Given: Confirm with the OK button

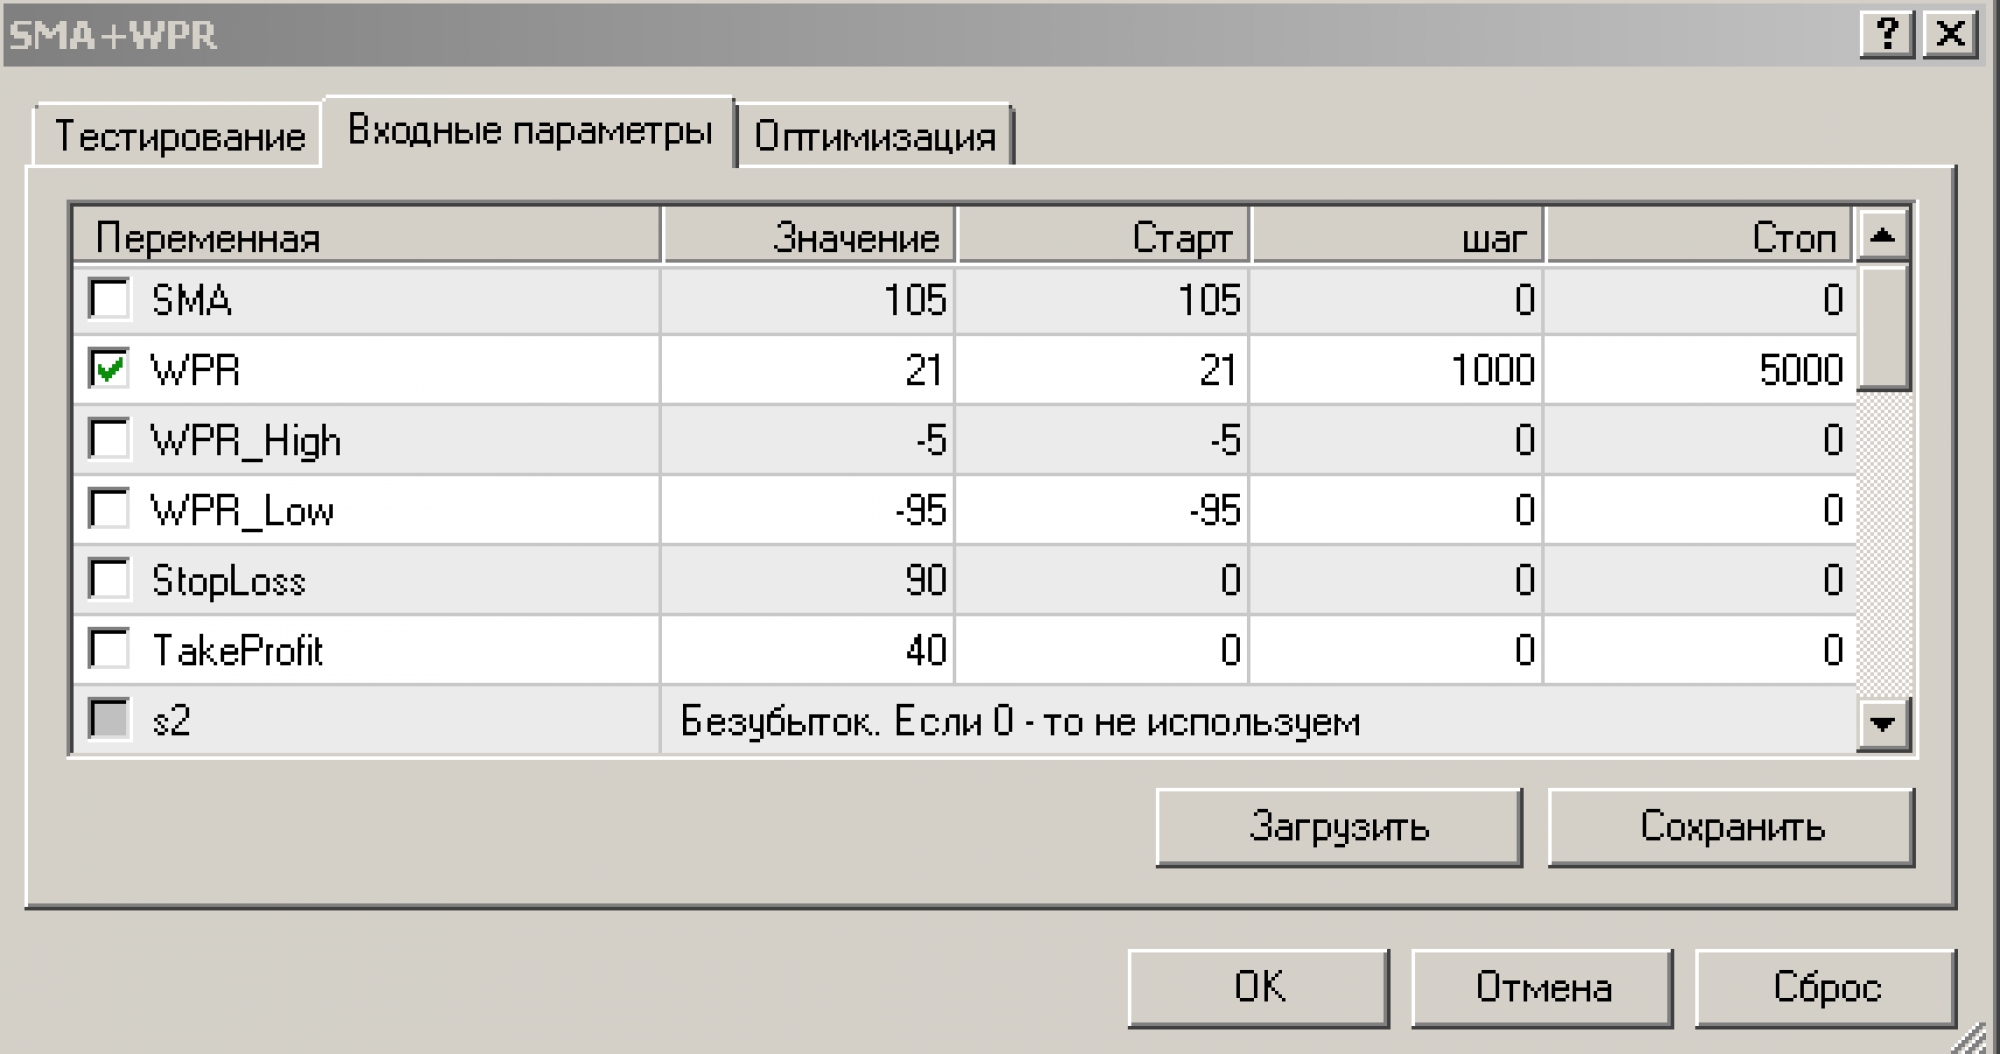Looking at the screenshot, I should [x=1258, y=988].
